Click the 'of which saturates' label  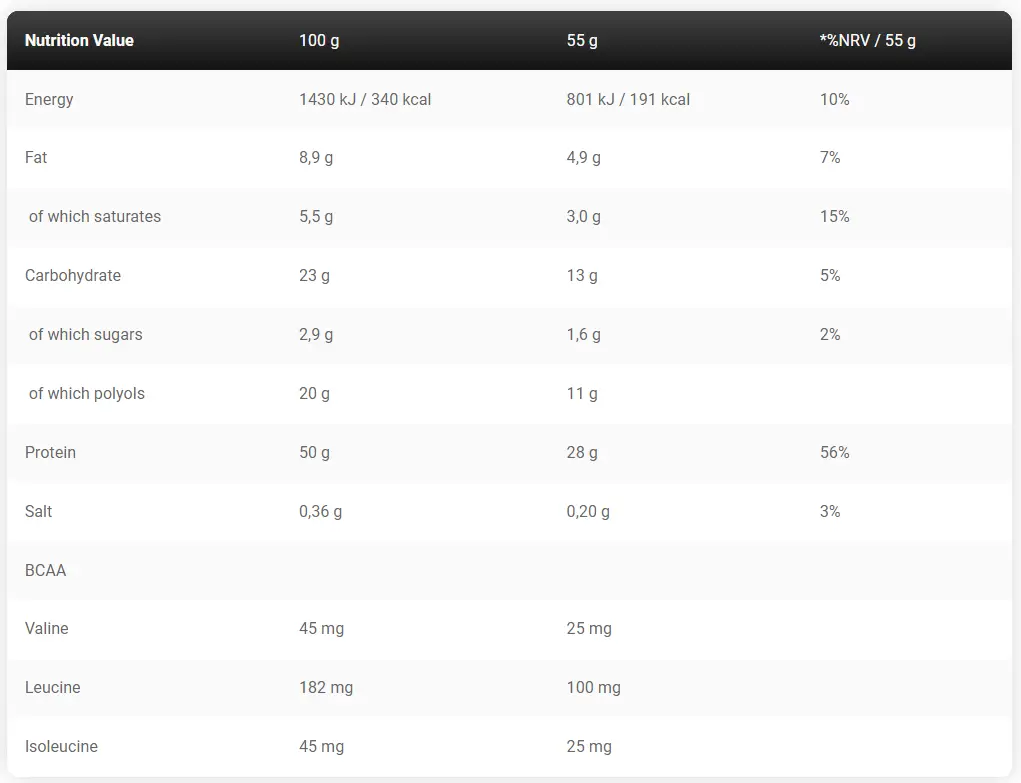point(95,216)
